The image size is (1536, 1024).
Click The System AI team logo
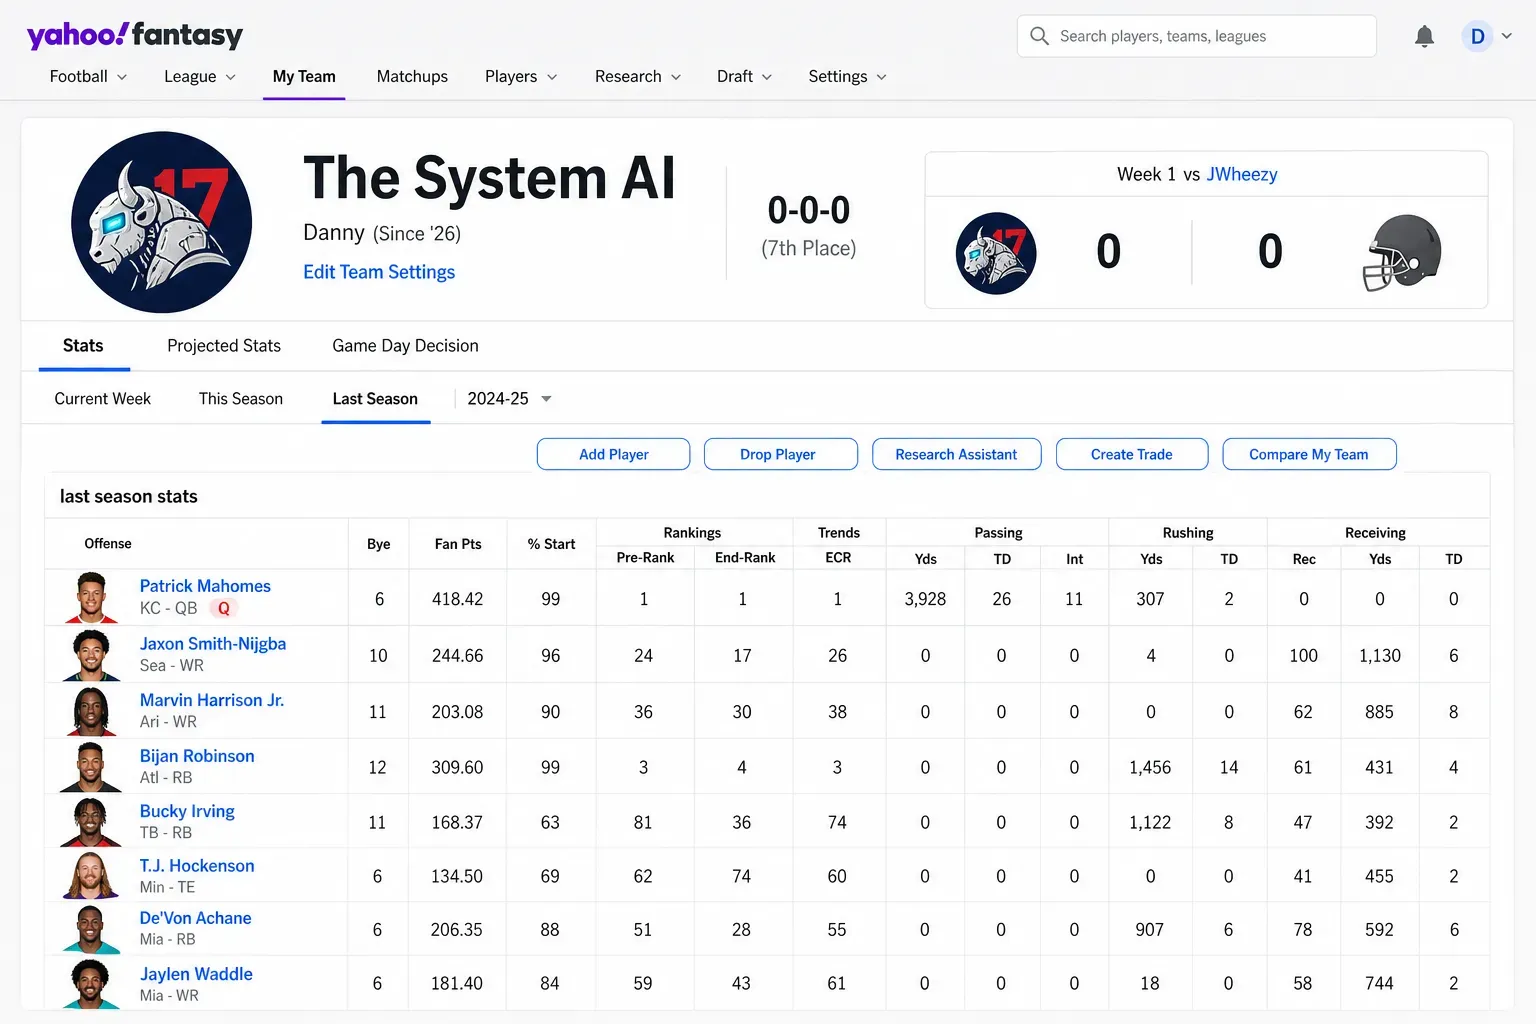pos(161,222)
